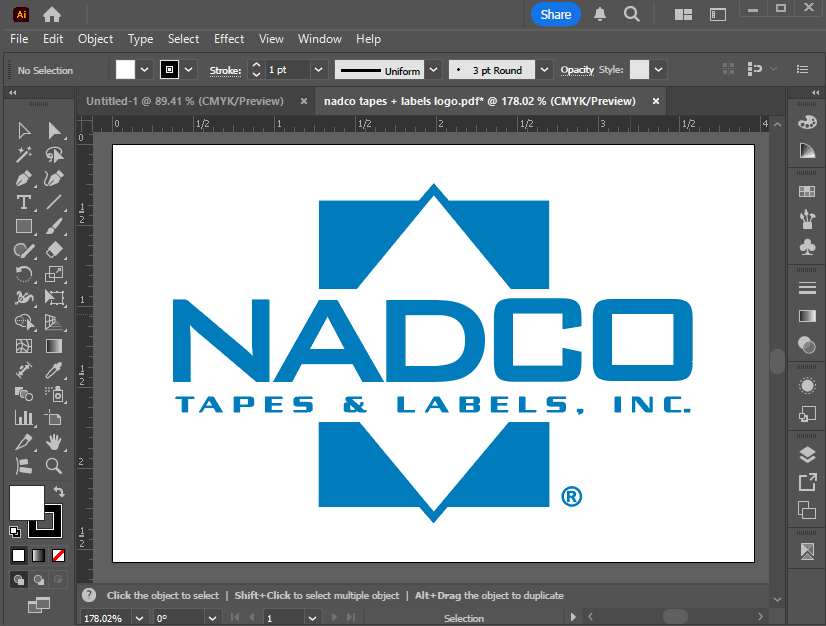Open stroke color dropdown arrow
Screen dimensions: 826x626
pos(189,70)
